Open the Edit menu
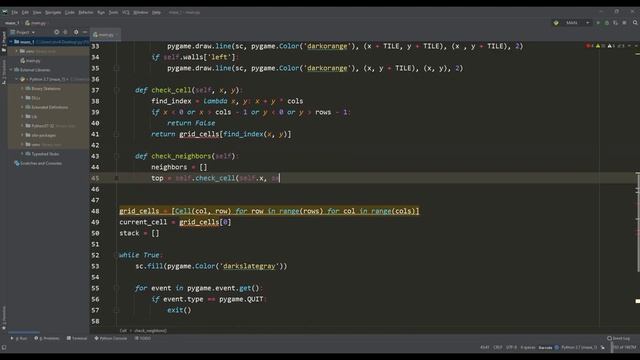Screen dimensions: 640x360 [x=25, y=12]
